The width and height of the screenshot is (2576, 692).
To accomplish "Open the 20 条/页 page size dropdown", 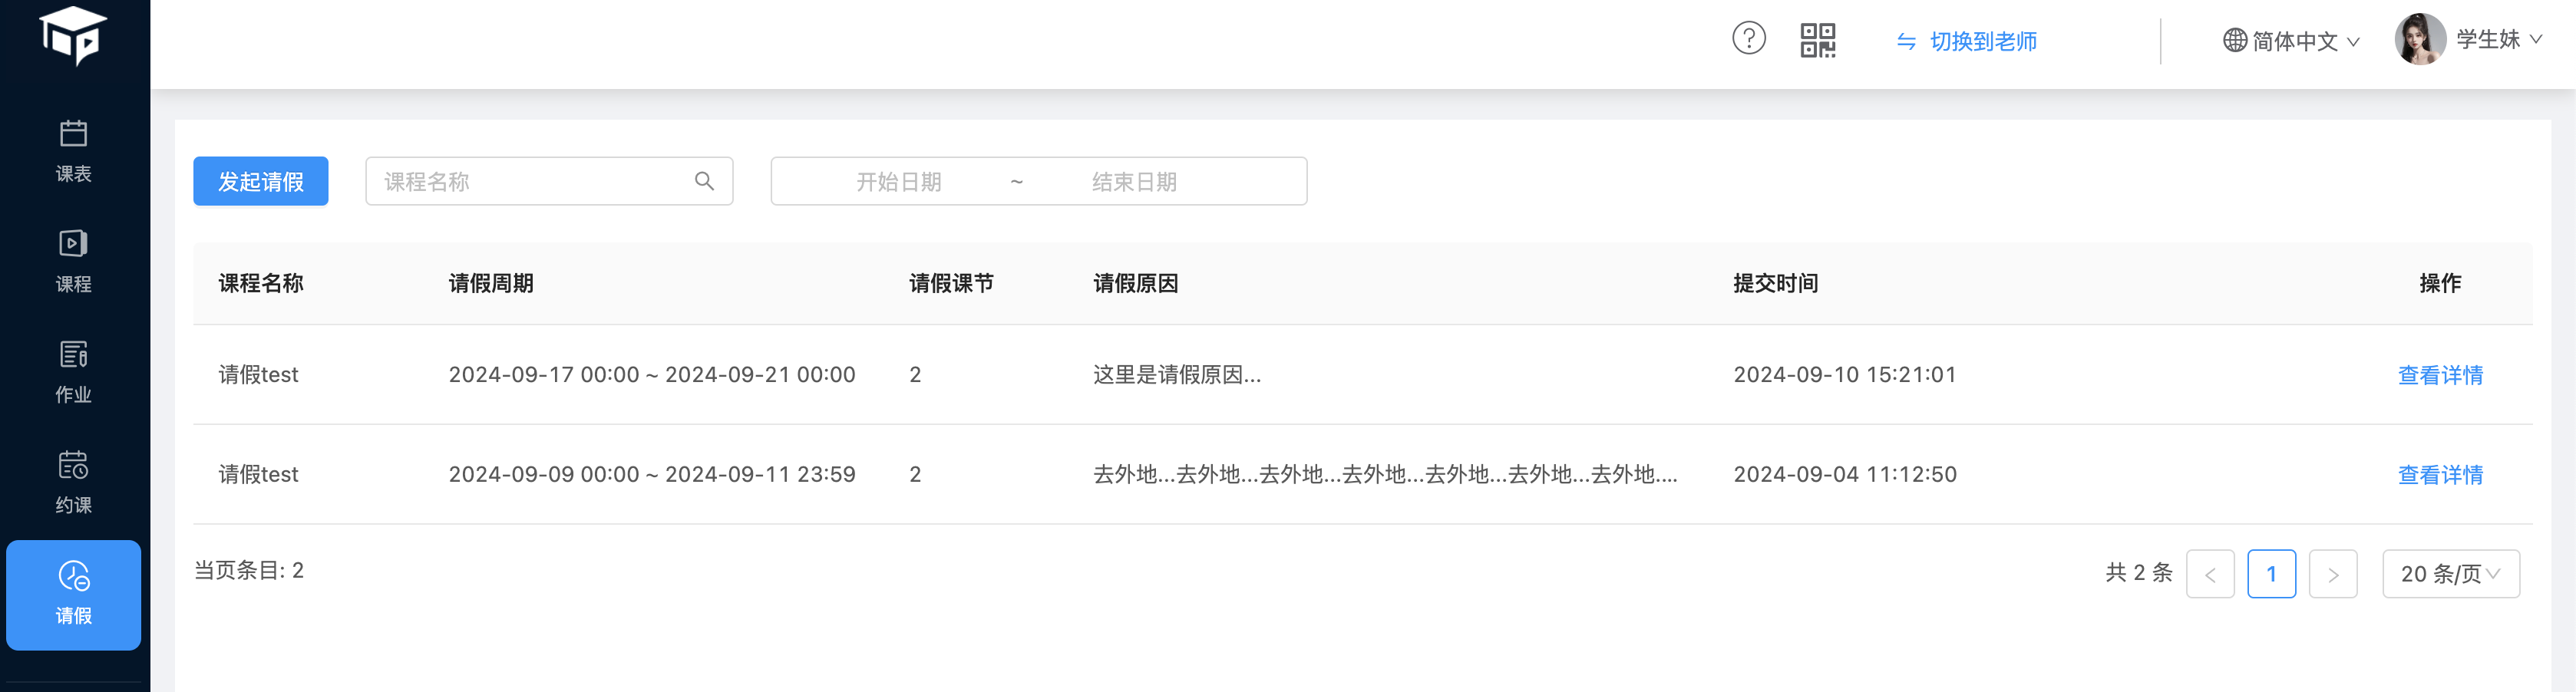I will coord(2450,574).
